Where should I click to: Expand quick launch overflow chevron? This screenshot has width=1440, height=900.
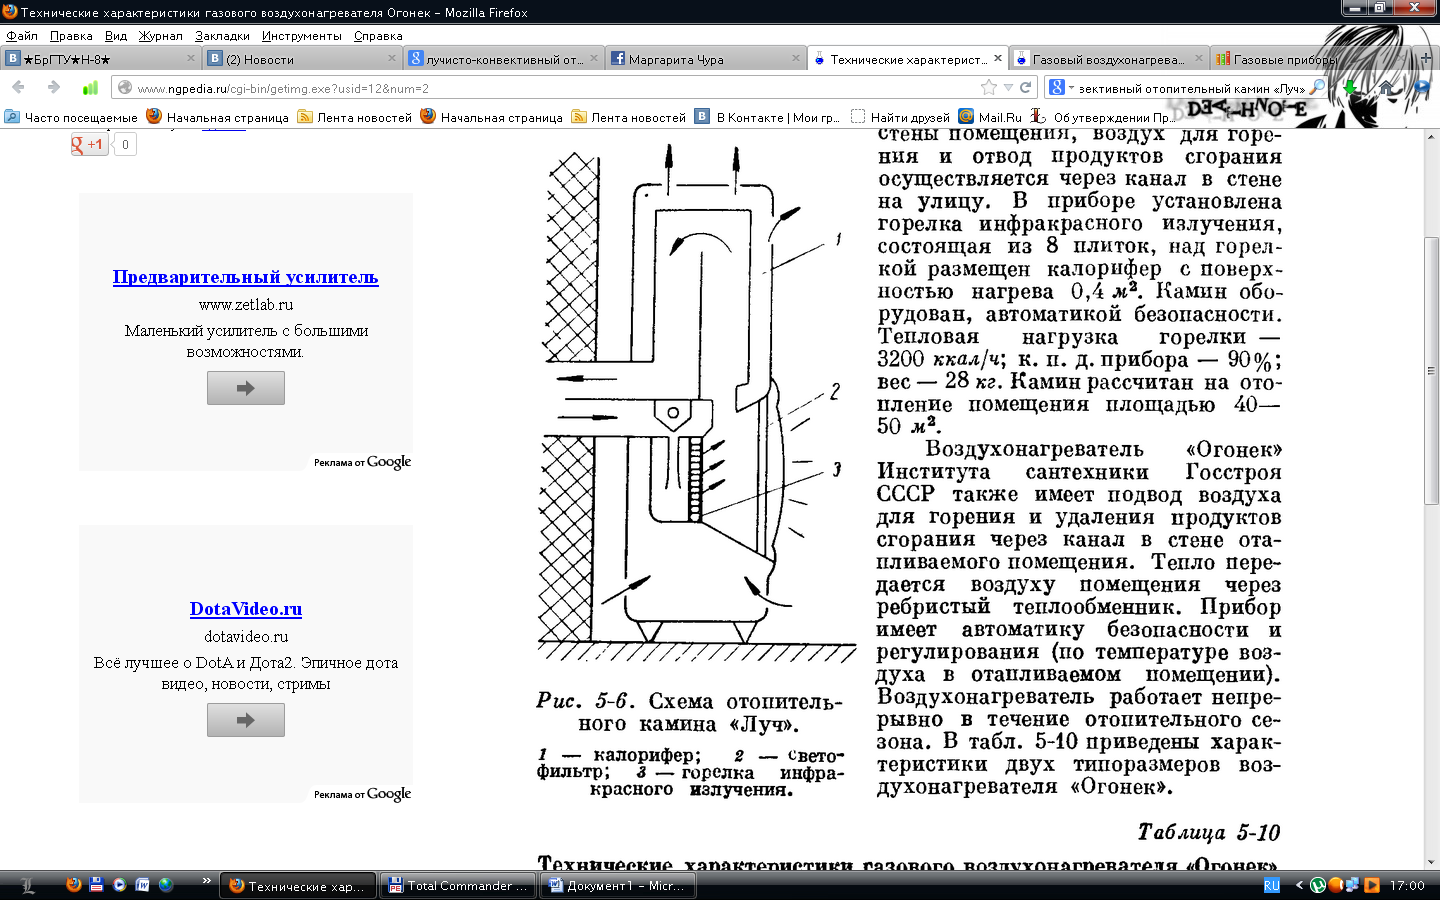tap(206, 882)
